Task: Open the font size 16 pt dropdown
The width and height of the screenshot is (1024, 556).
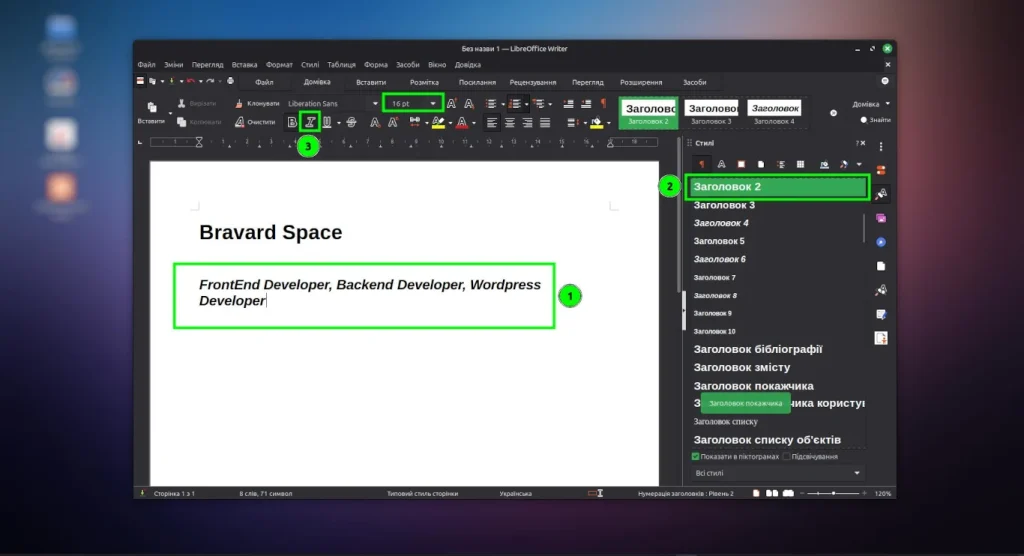Action: [433, 103]
